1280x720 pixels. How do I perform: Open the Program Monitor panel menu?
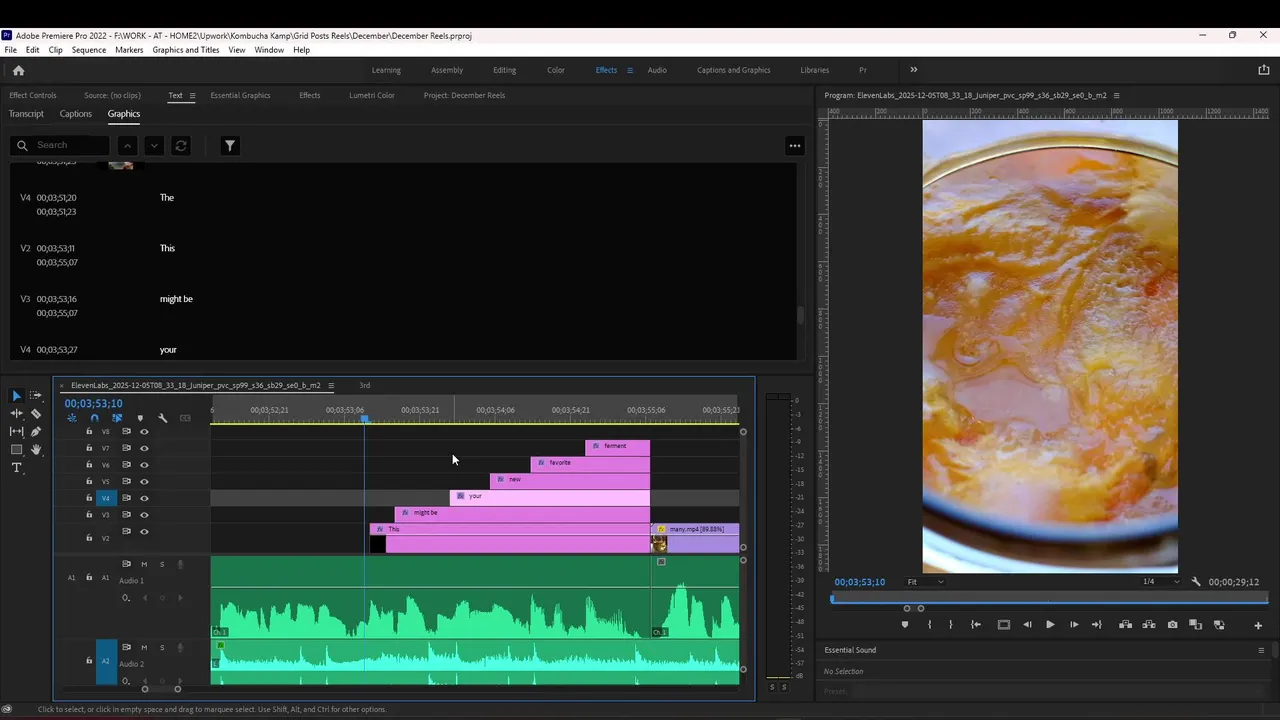1116,96
